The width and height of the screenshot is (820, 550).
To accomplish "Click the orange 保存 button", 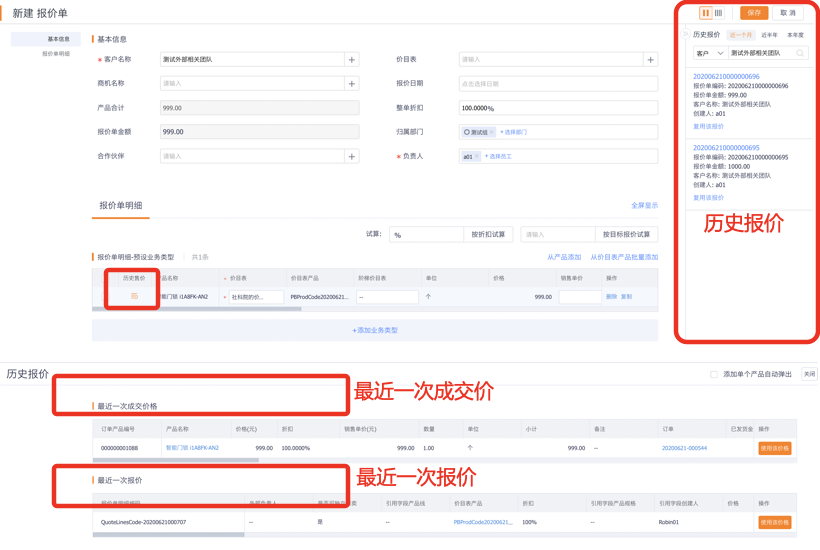I will click(754, 13).
